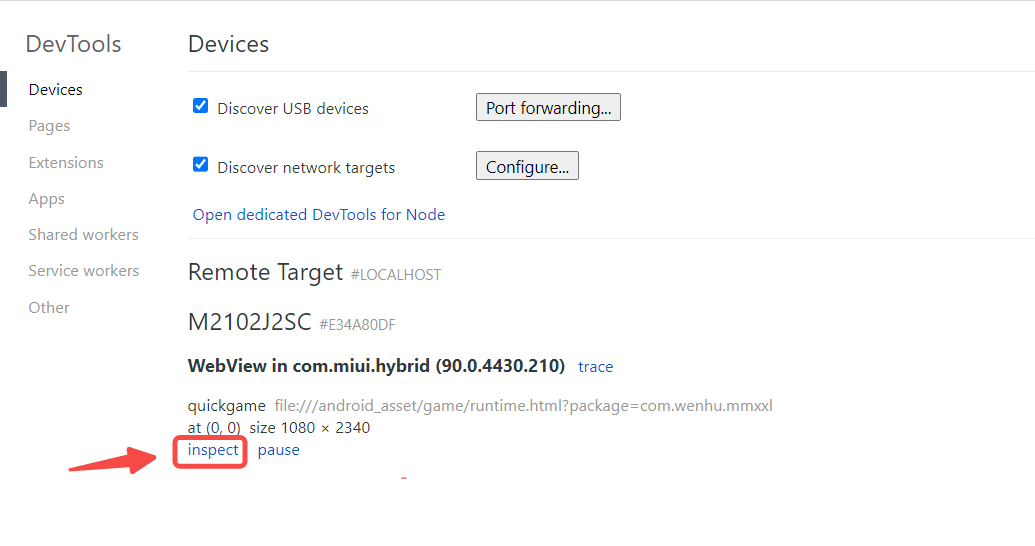Click the M2102J2SC device name
Viewport: 1035px width, 546px height.
pos(249,322)
